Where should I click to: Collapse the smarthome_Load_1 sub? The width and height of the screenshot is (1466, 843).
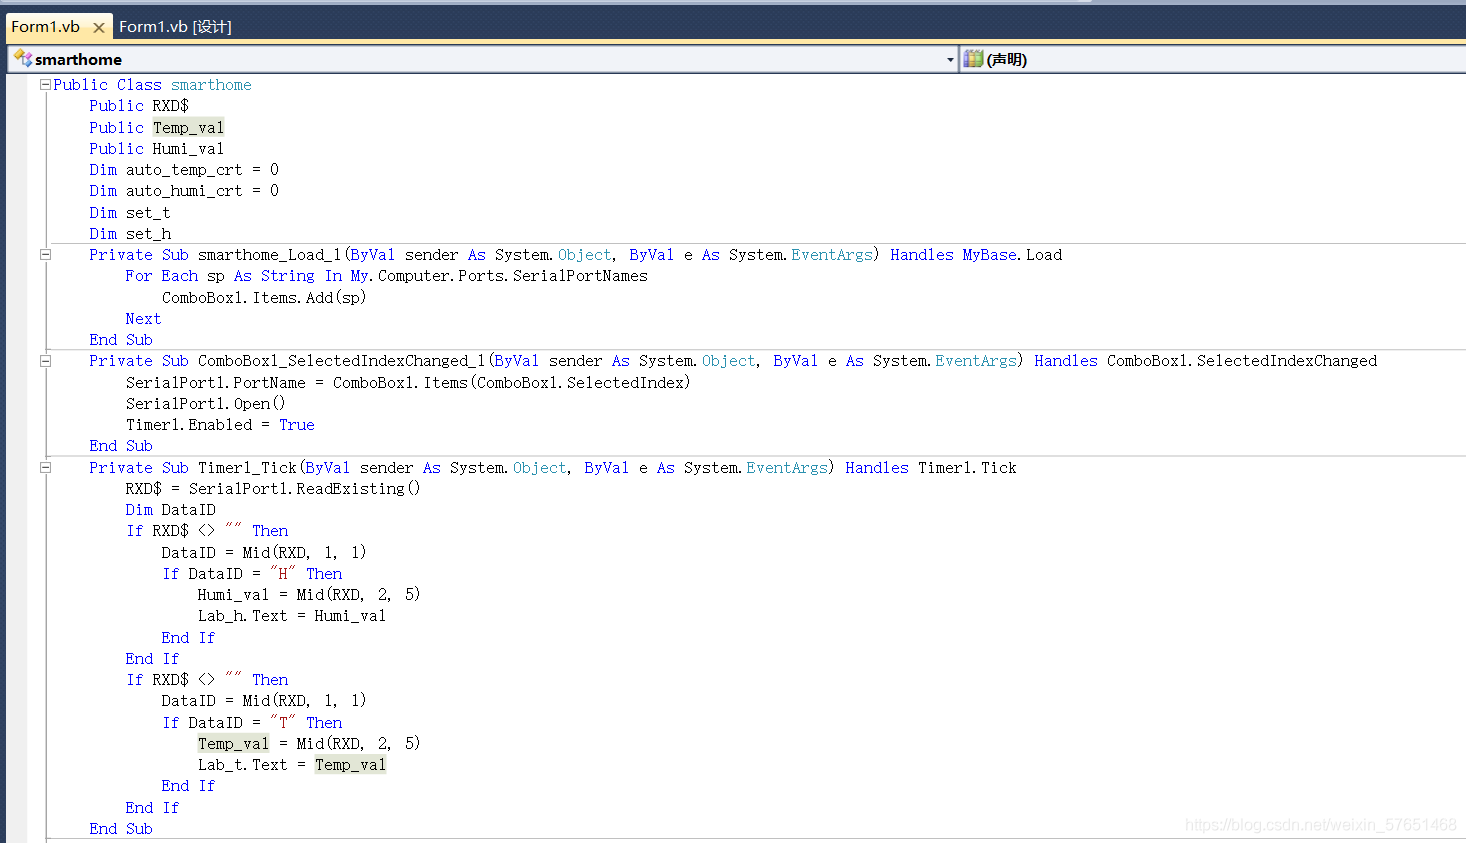(45, 255)
